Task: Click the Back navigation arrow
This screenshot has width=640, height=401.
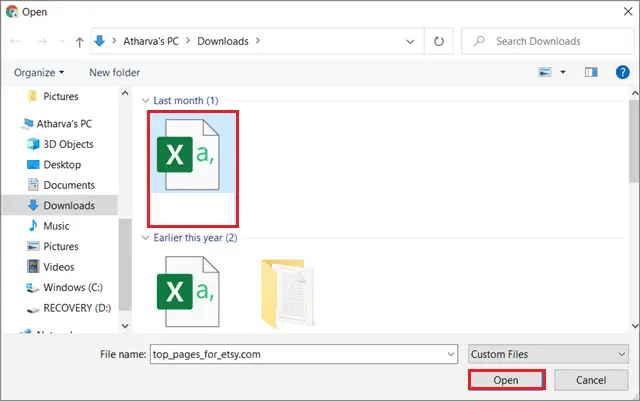Action: pyautogui.click(x=16, y=41)
